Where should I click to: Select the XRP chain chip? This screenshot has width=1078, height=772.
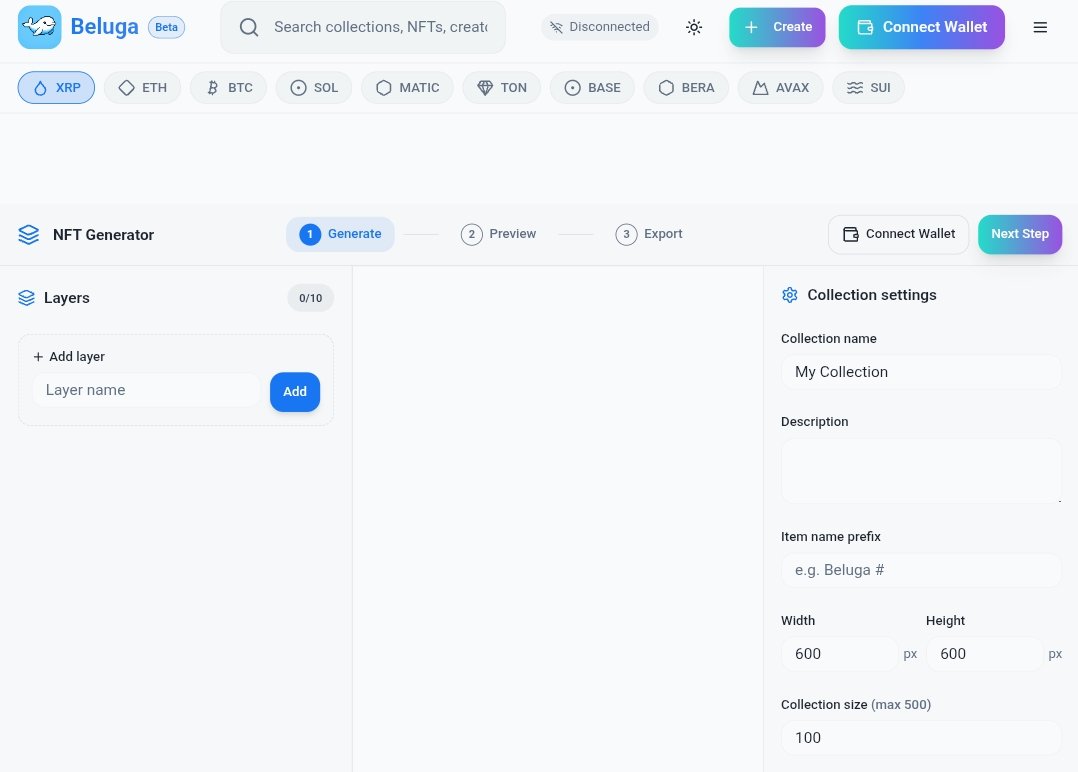click(x=56, y=88)
